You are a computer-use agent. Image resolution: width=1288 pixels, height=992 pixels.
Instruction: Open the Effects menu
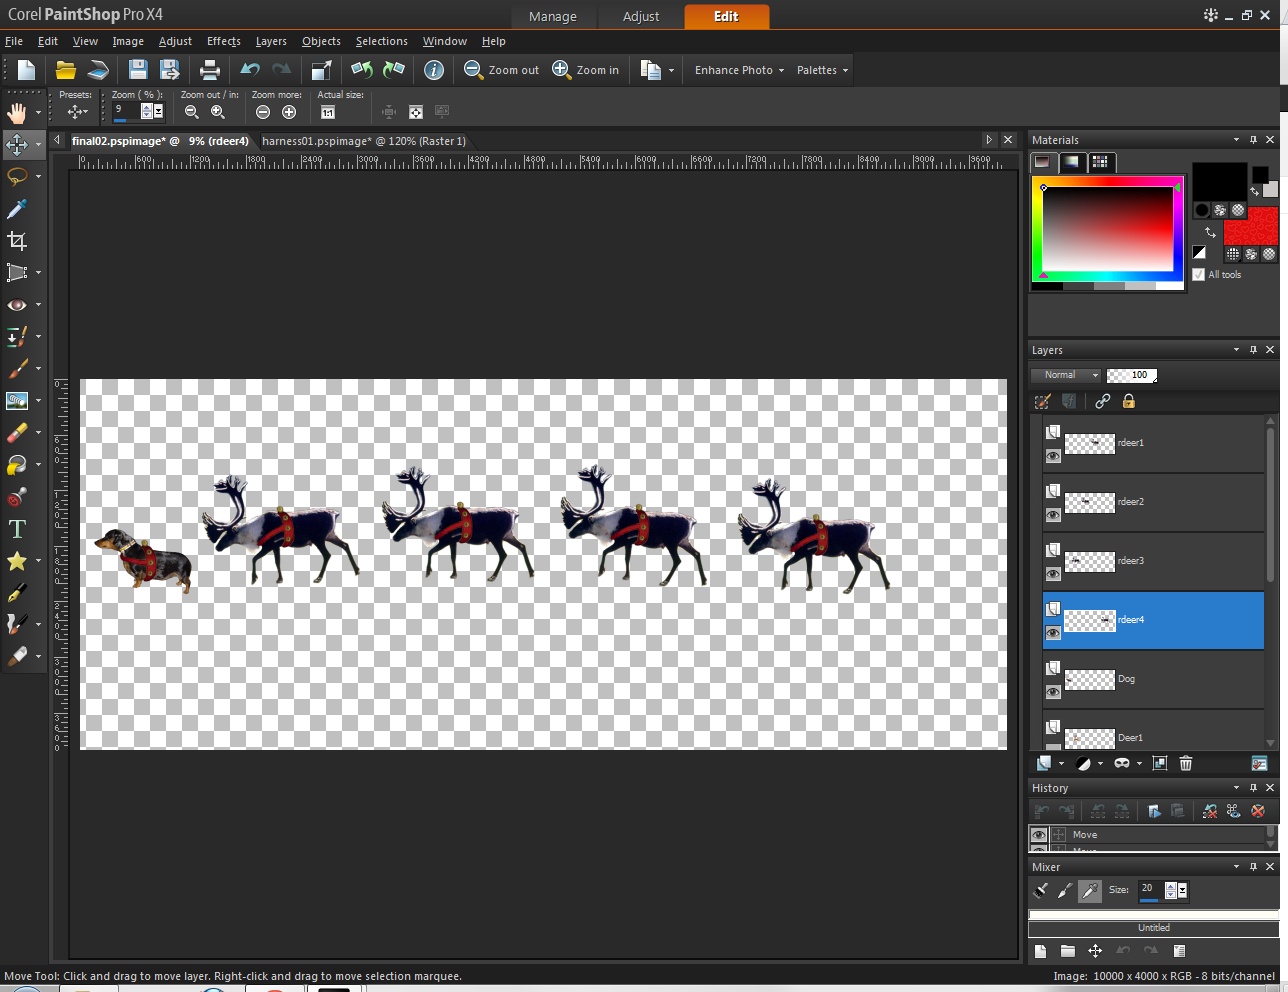(224, 41)
